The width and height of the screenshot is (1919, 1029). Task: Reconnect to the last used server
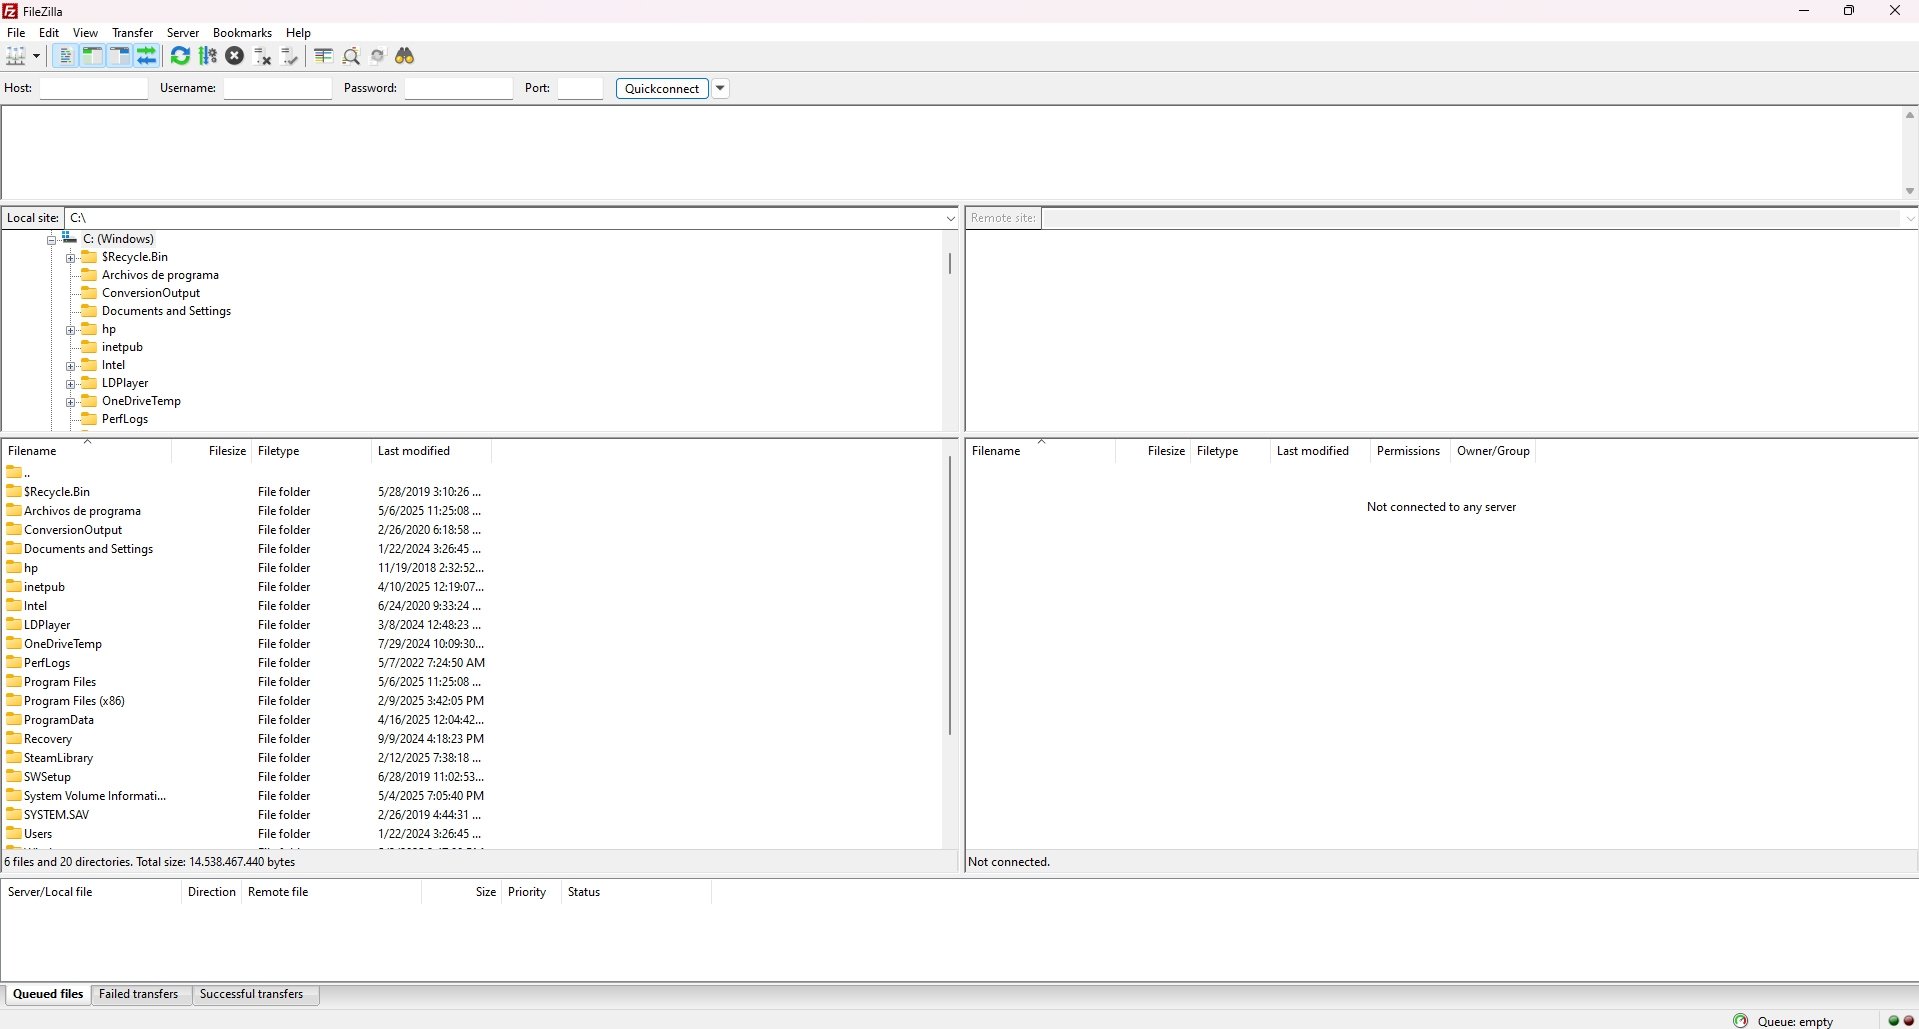pyautogui.click(x=290, y=56)
